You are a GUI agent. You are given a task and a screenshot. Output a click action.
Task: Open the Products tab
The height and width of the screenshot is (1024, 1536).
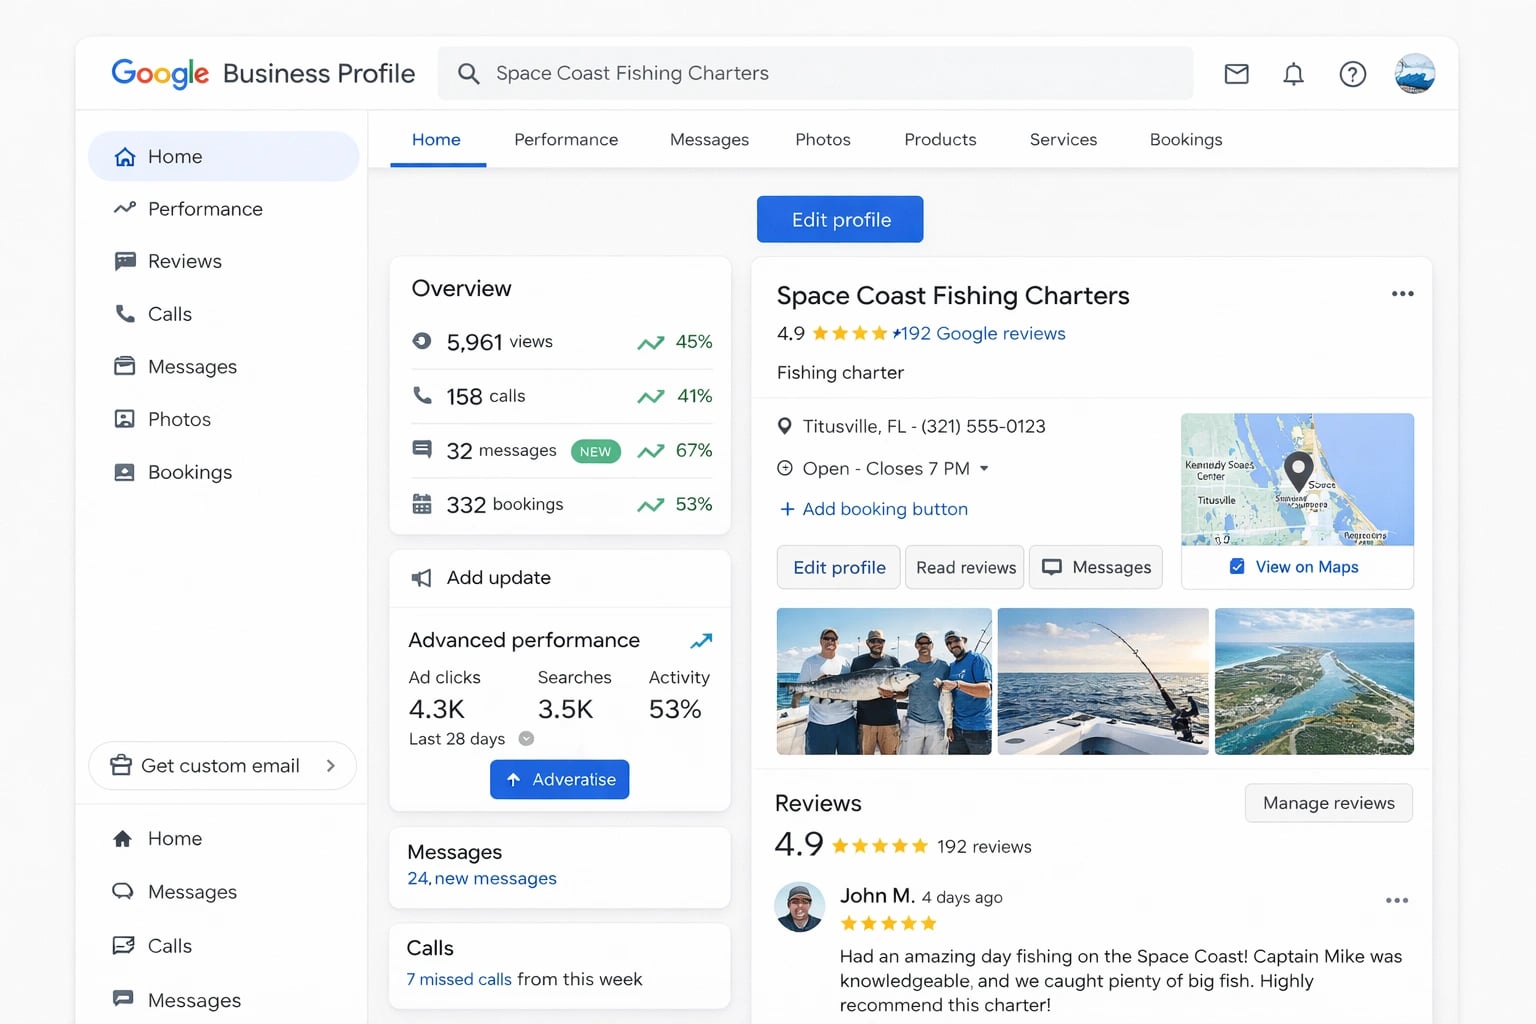[939, 139]
